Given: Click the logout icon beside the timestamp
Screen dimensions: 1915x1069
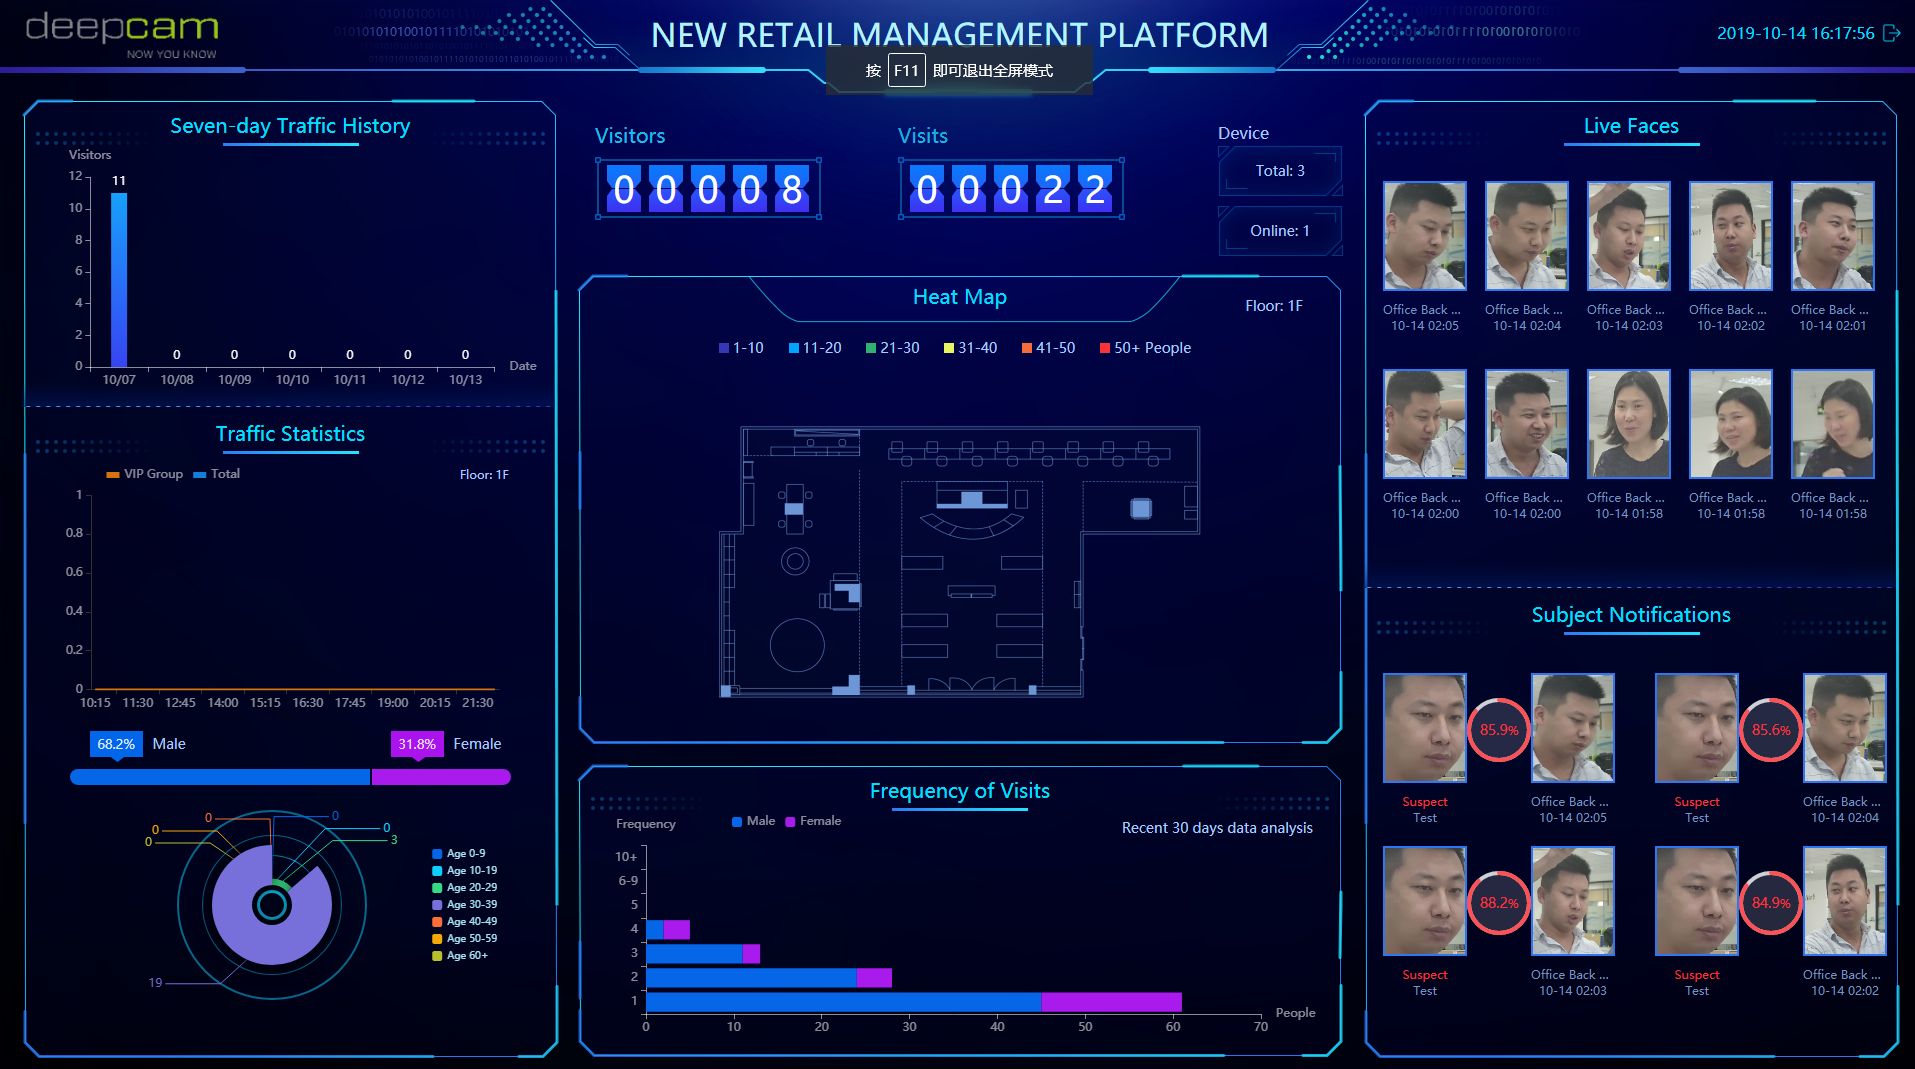Looking at the screenshot, I should [1891, 33].
